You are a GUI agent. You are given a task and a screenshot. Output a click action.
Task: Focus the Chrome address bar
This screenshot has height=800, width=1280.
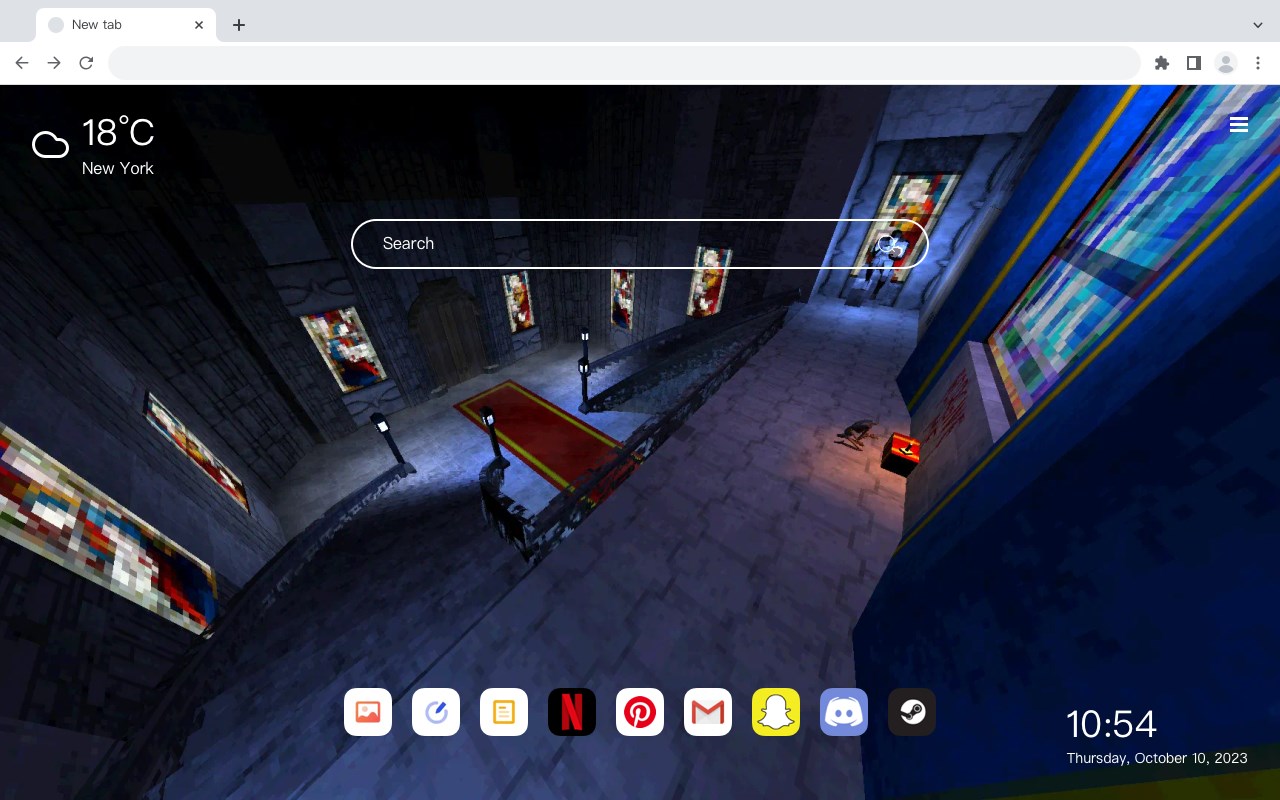point(624,63)
